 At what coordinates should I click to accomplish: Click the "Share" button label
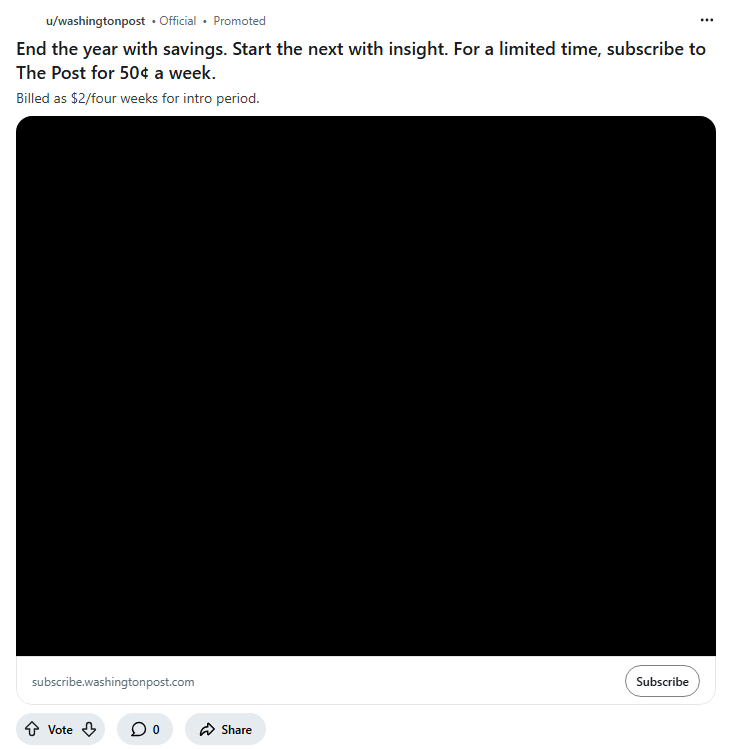tap(236, 730)
